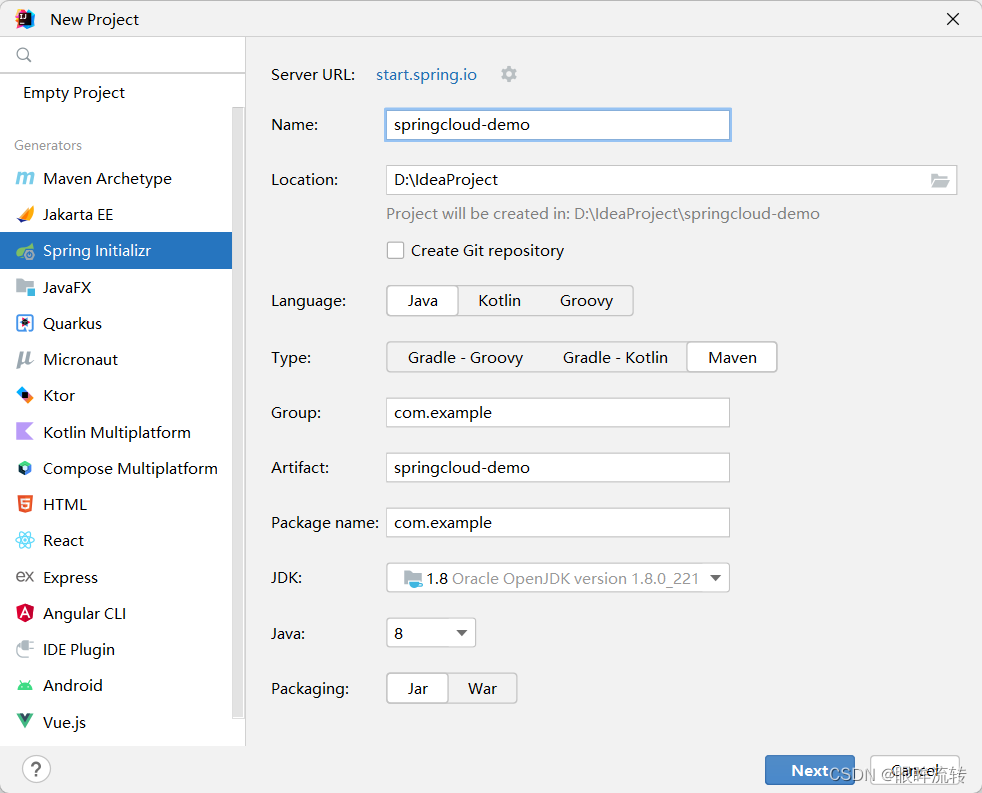Select Empty Project in sidebar
The width and height of the screenshot is (982, 793).
(x=74, y=93)
